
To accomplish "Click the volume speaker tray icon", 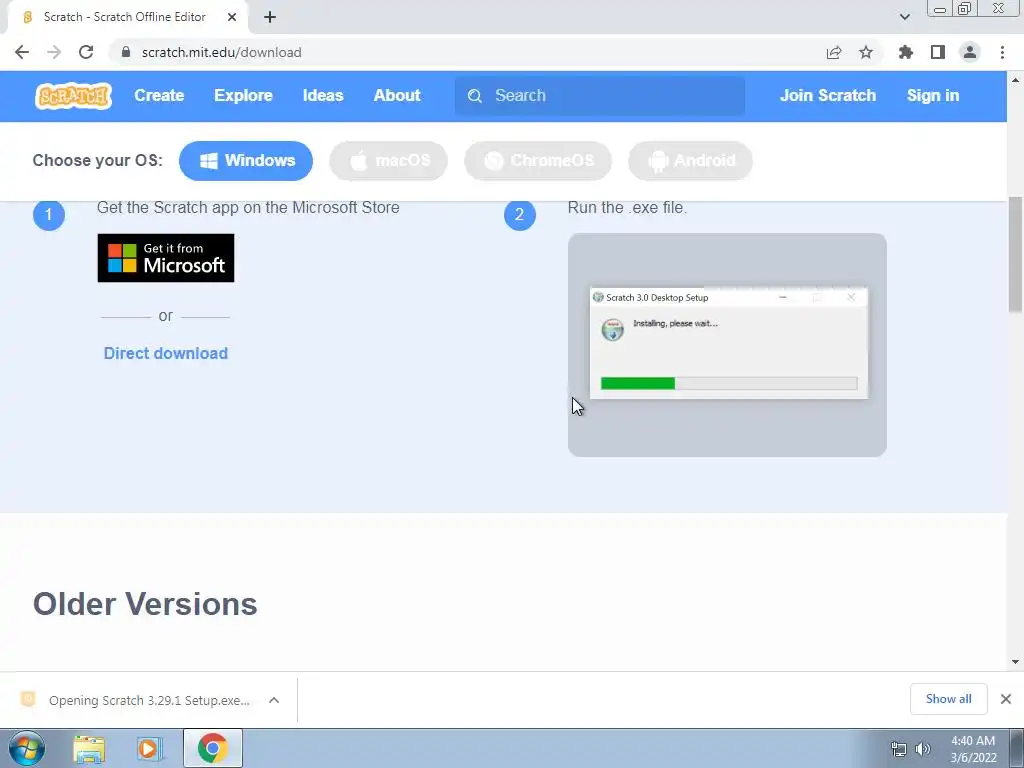I will coord(923,749).
